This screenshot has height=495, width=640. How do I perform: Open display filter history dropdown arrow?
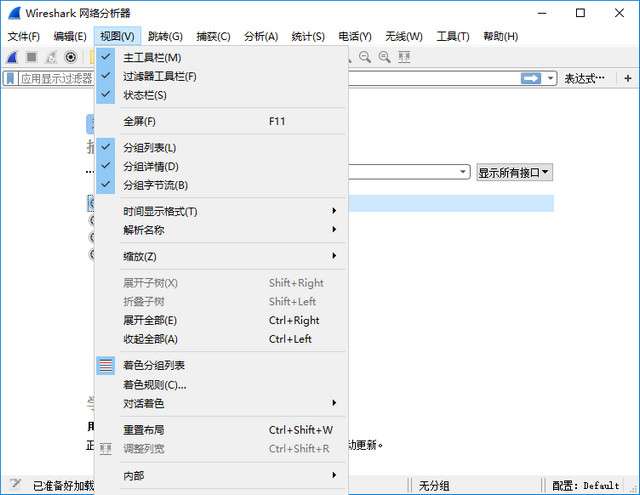coord(551,78)
